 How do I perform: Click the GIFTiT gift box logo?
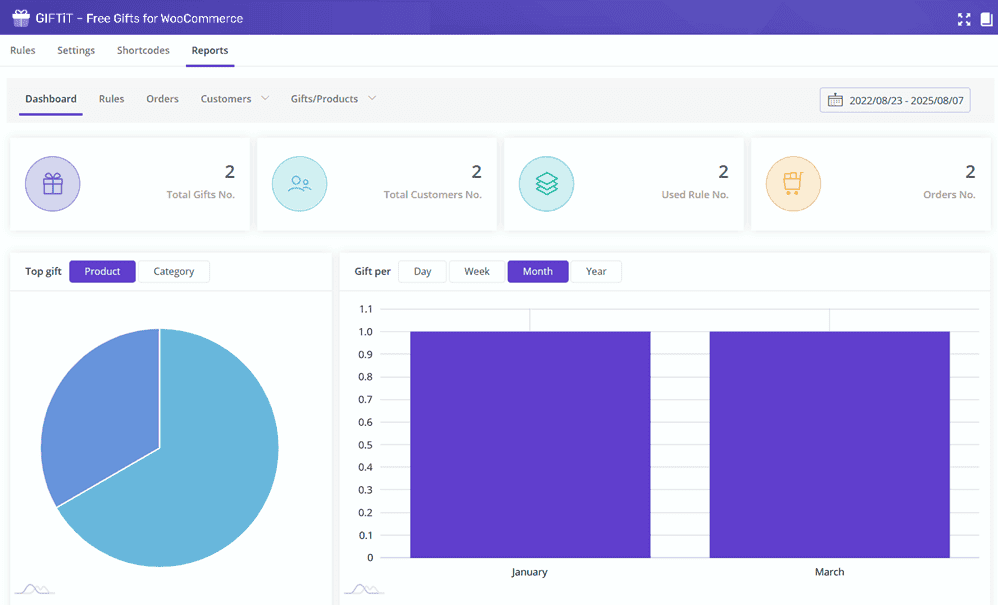(x=21, y=18)
